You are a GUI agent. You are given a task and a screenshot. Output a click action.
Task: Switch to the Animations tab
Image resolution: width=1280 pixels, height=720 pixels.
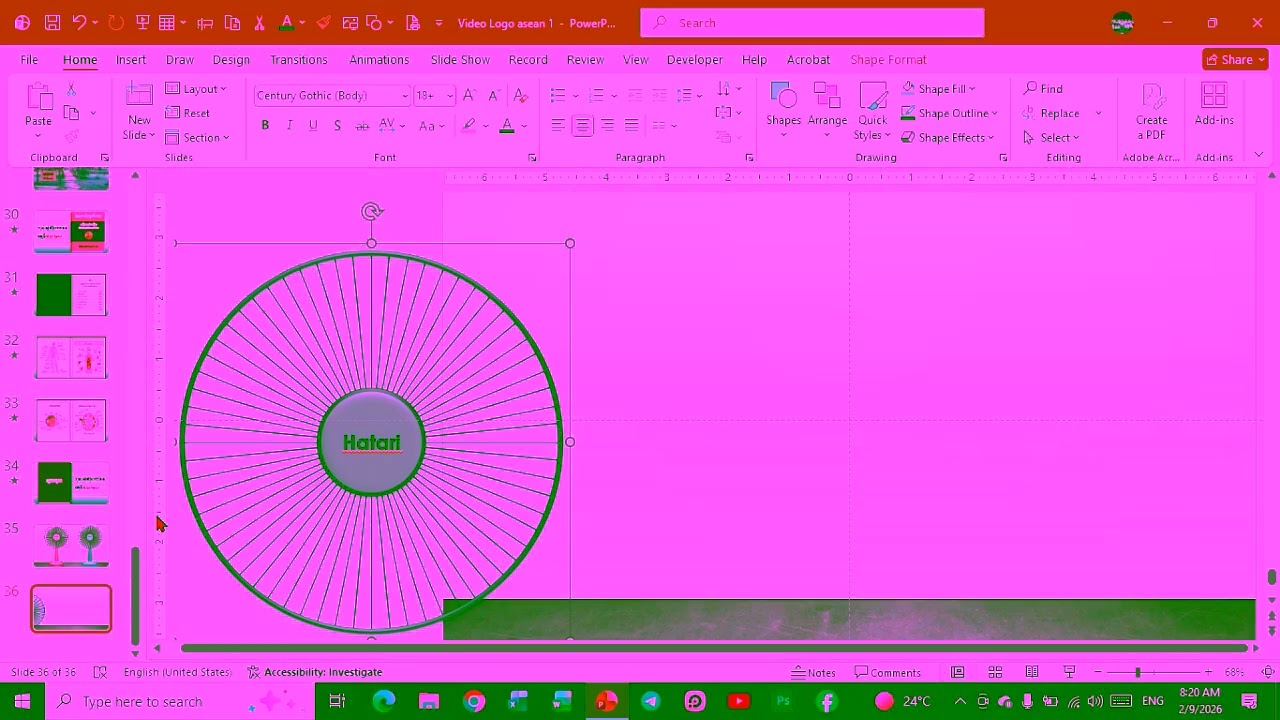pyautogui.click(x=379, y=59)
